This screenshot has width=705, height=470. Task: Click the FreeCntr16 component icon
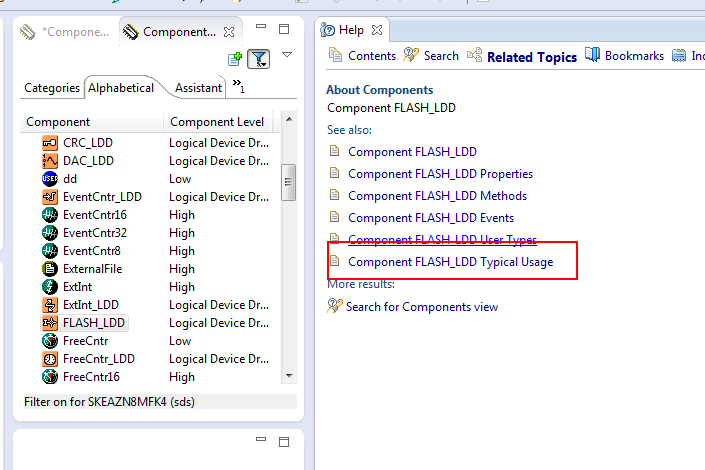coord(50,377)
